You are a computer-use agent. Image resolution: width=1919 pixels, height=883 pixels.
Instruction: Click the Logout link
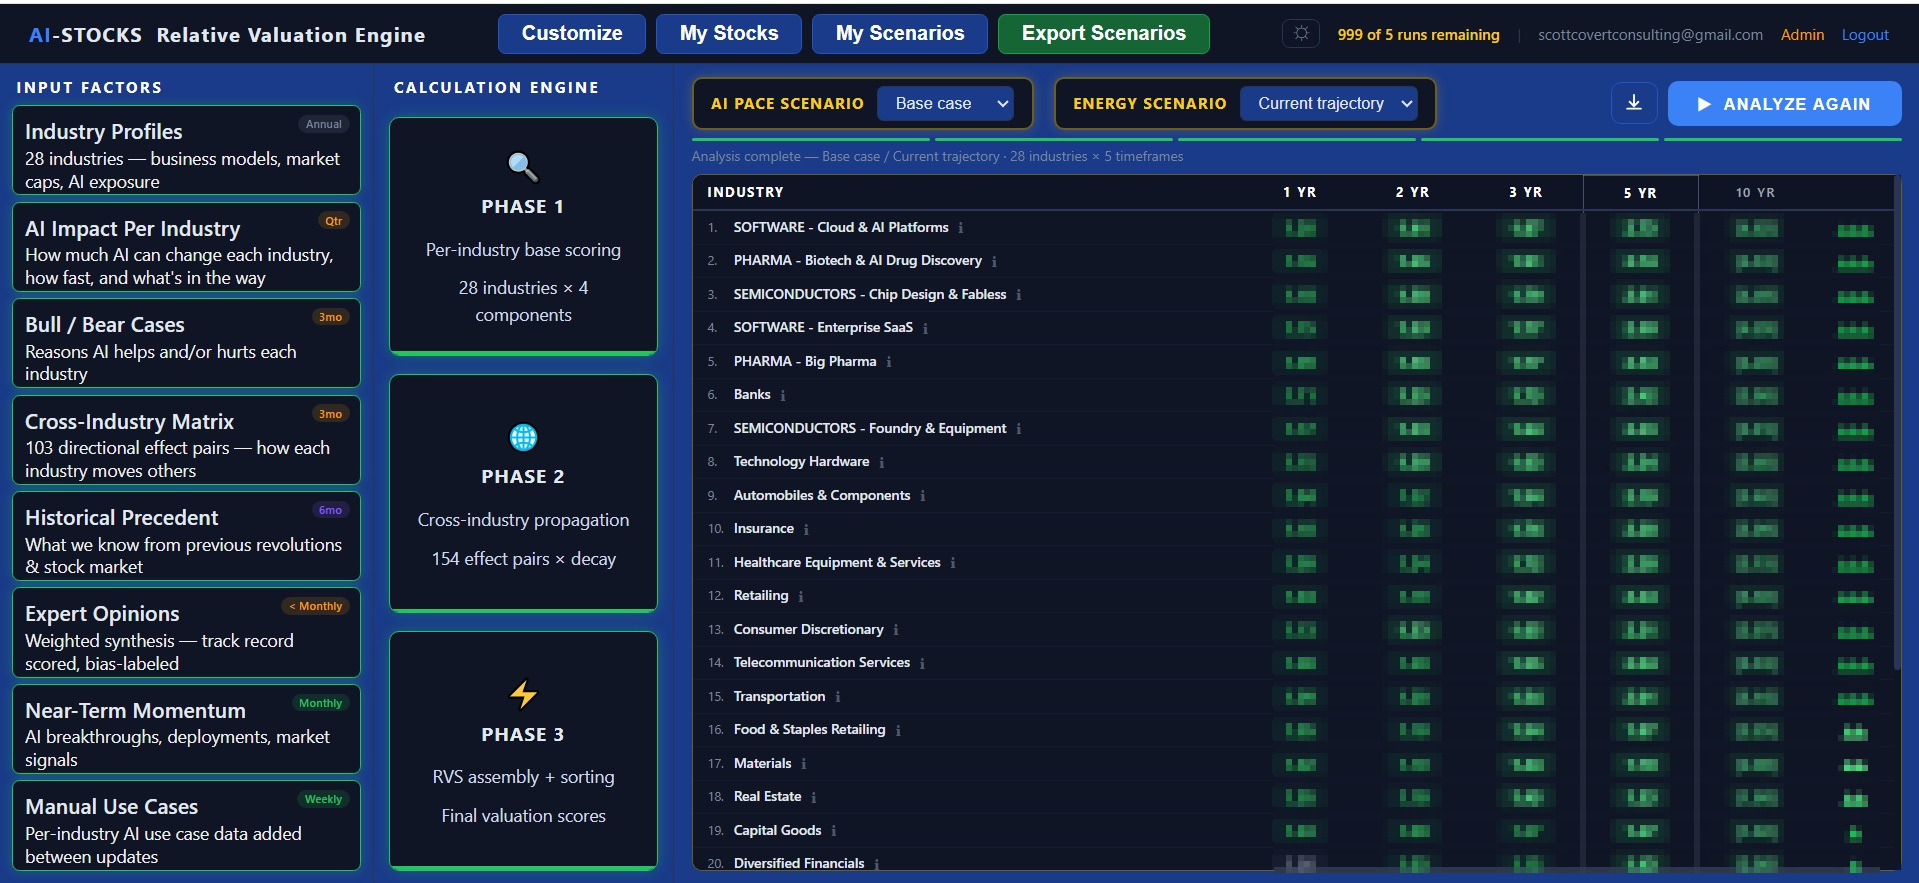point(1865,35)
